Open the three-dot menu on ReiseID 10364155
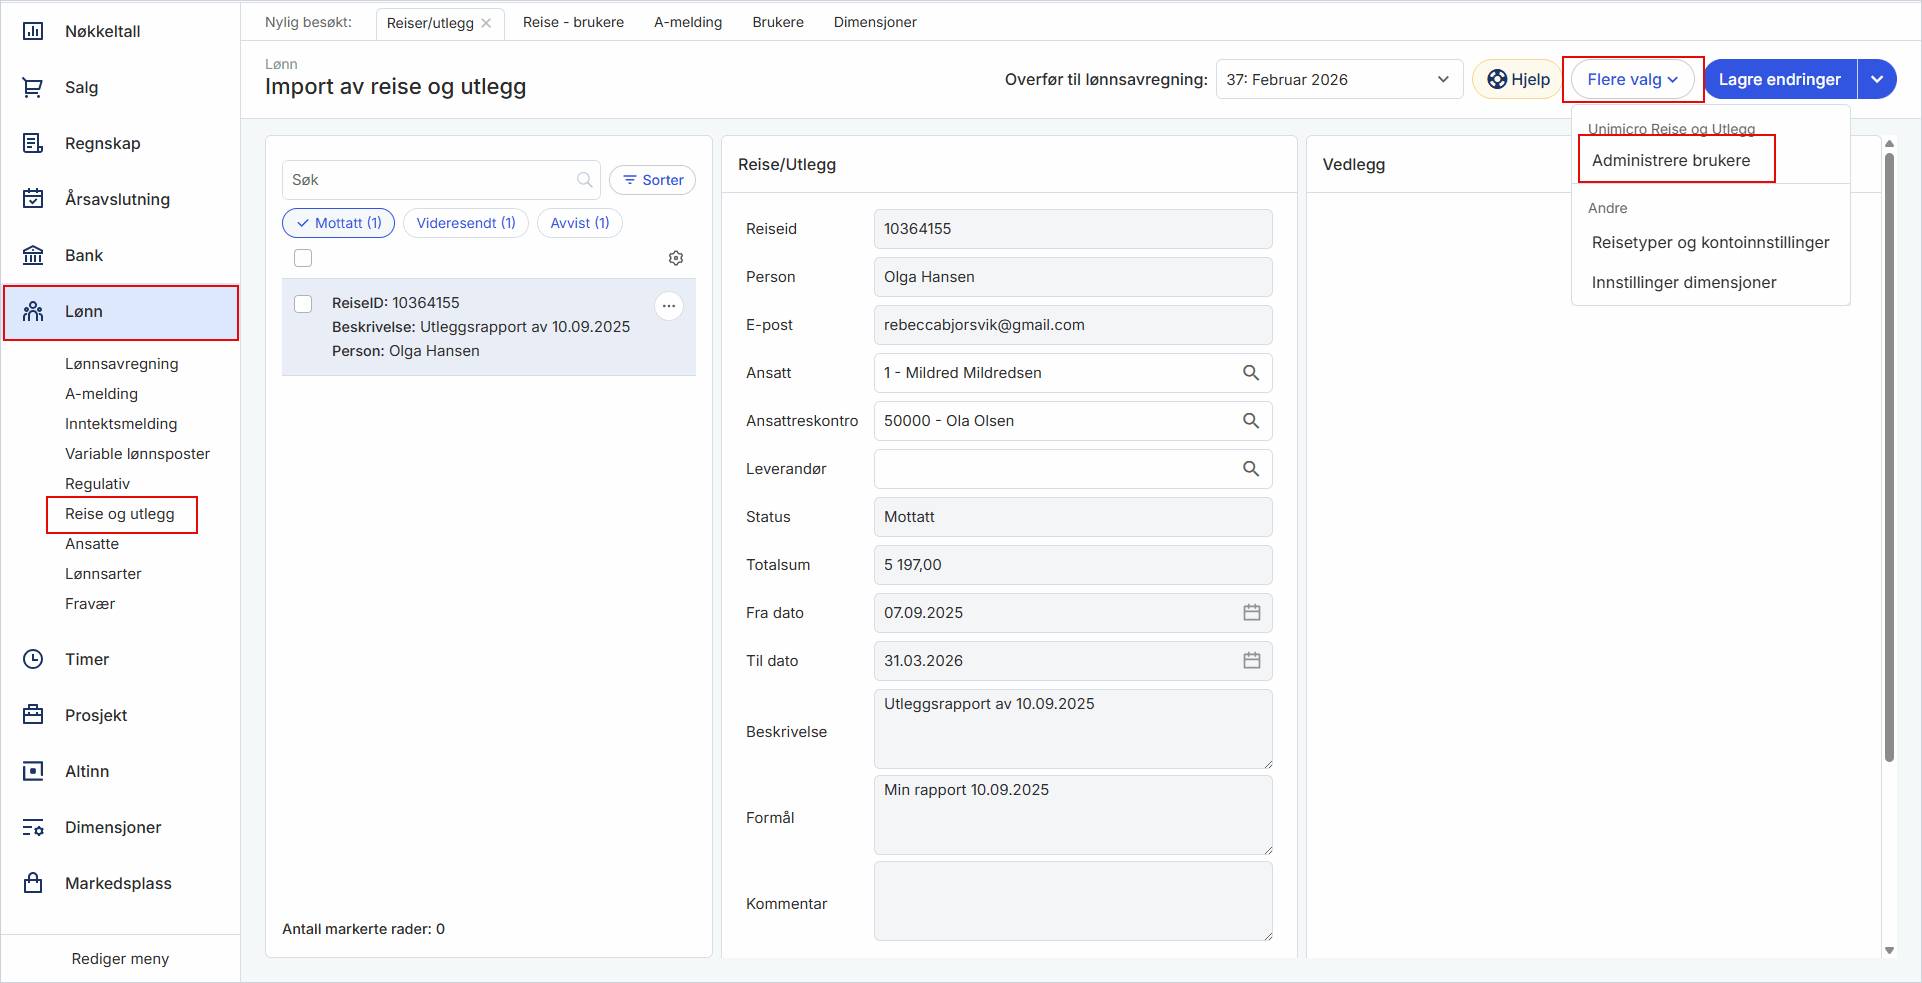This screenshot has height=983, width=1922. click(x=669, y=306)
